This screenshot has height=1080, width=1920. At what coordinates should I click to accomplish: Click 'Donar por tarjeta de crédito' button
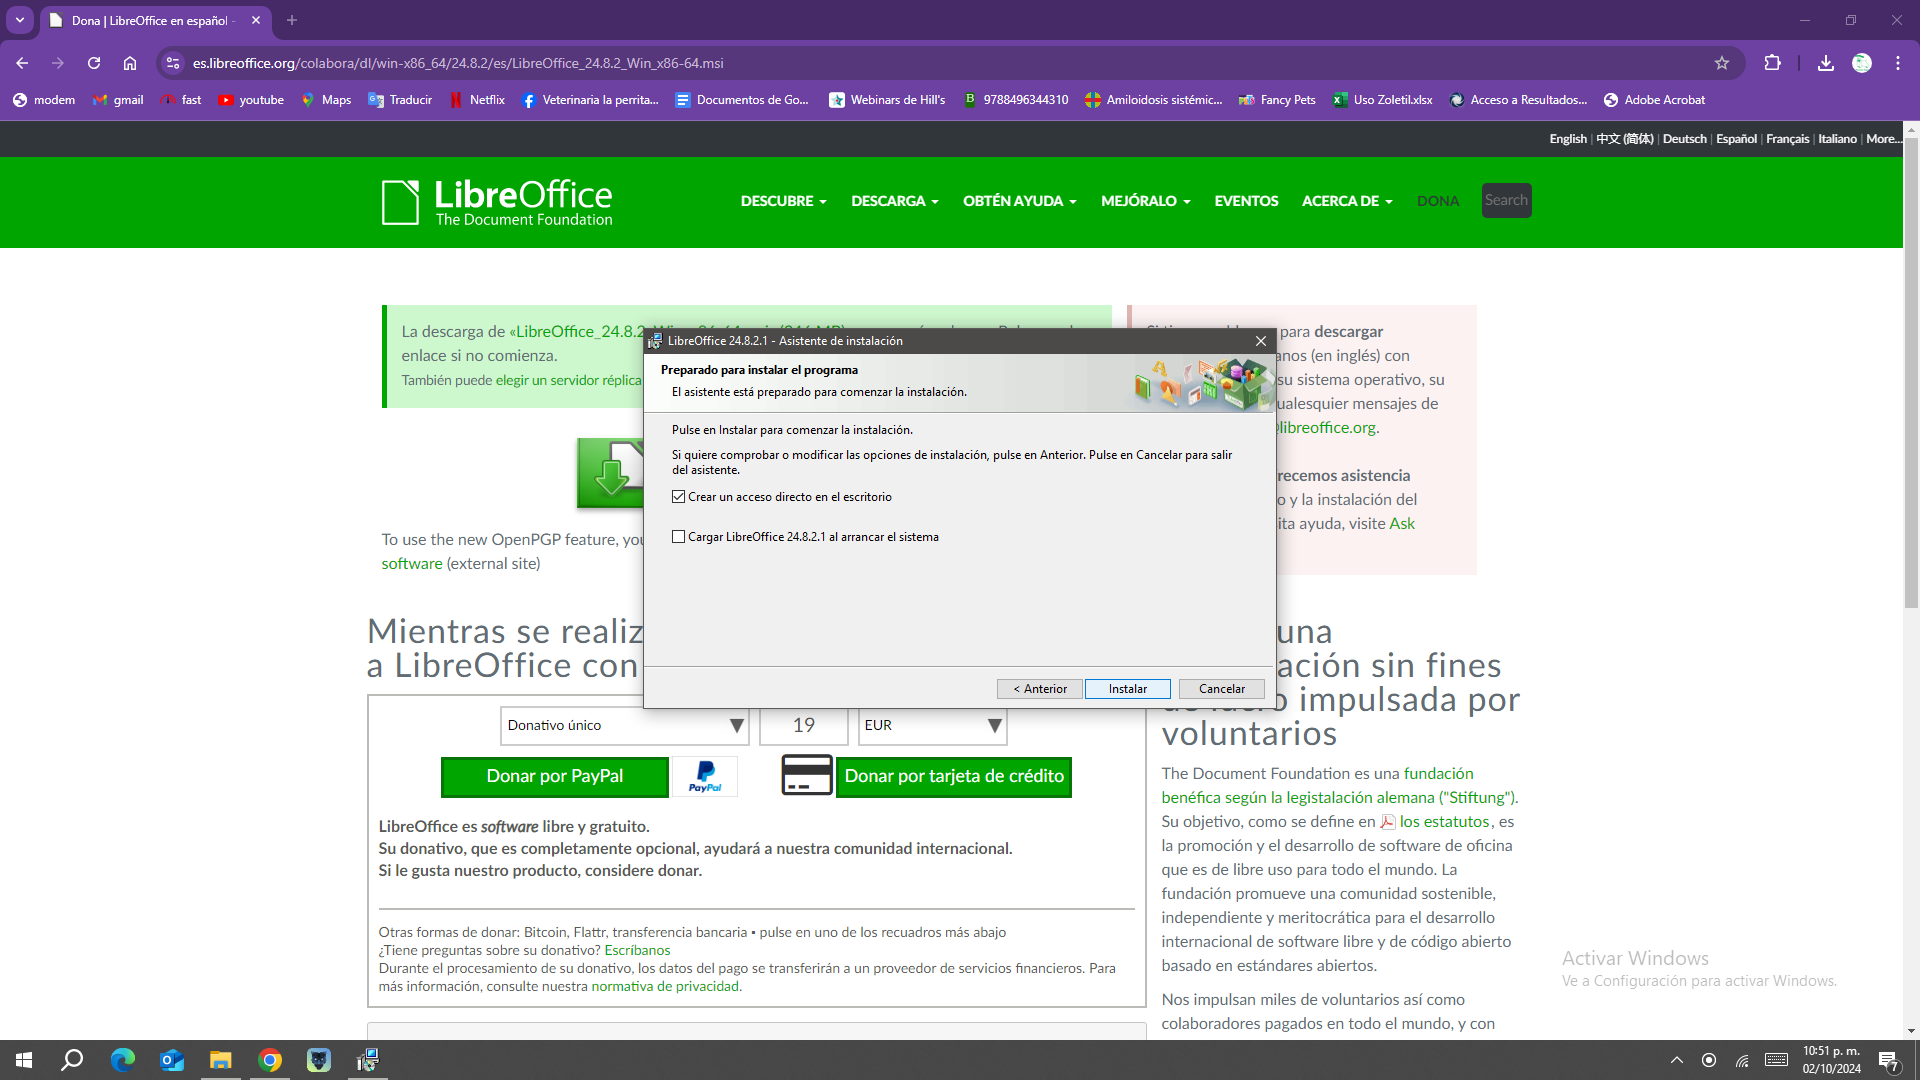[954, 777]
